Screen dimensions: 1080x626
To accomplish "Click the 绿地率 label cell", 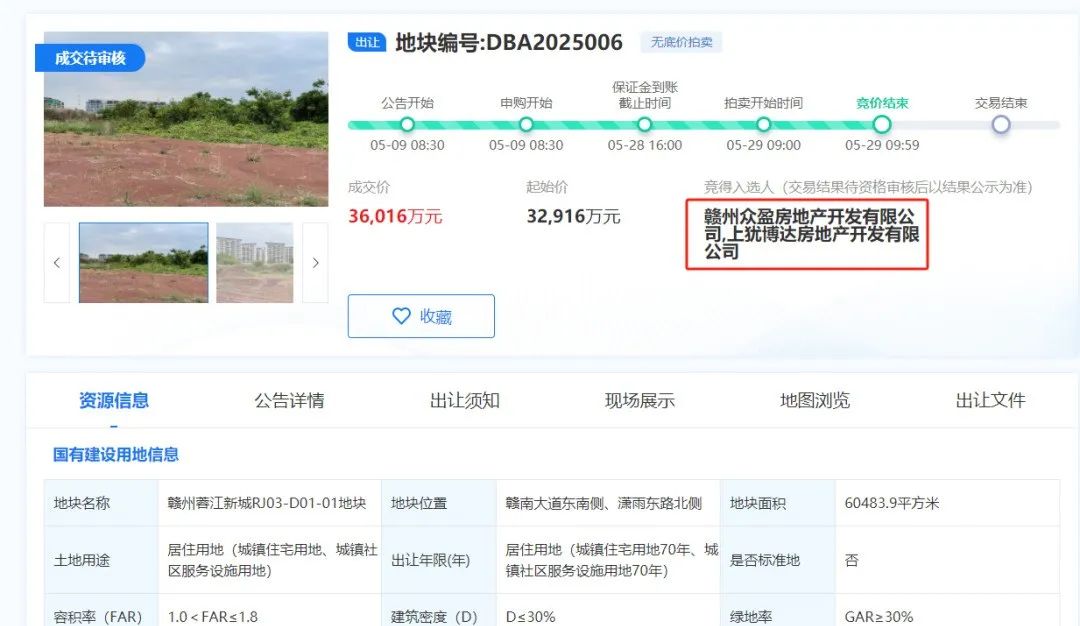I will pyautogui.click(x=778, y=610).
